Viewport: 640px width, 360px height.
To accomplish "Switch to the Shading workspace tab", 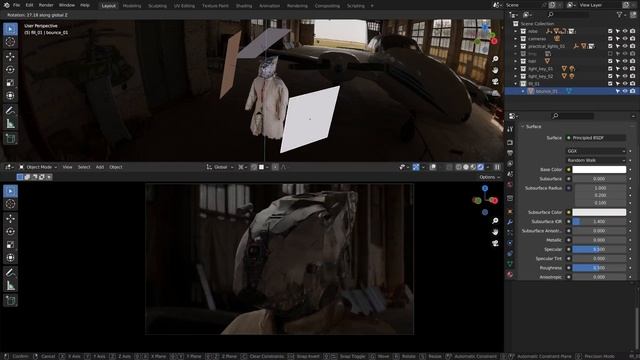I will pyautogui.click(x=244, y=6).
